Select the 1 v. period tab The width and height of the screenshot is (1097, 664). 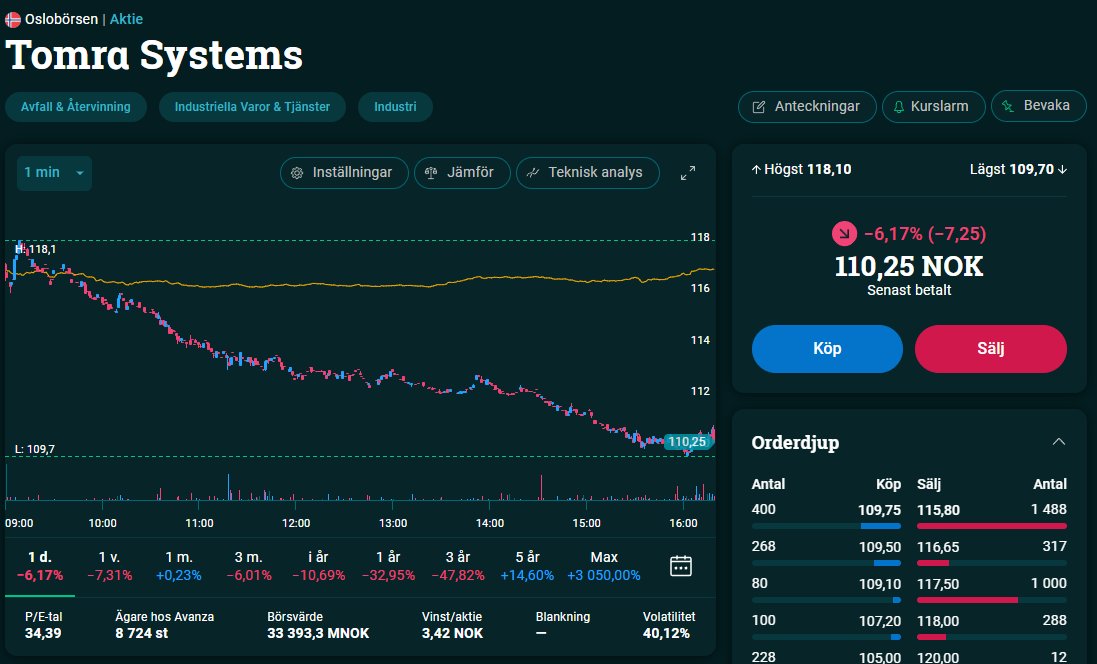point(109,566)
